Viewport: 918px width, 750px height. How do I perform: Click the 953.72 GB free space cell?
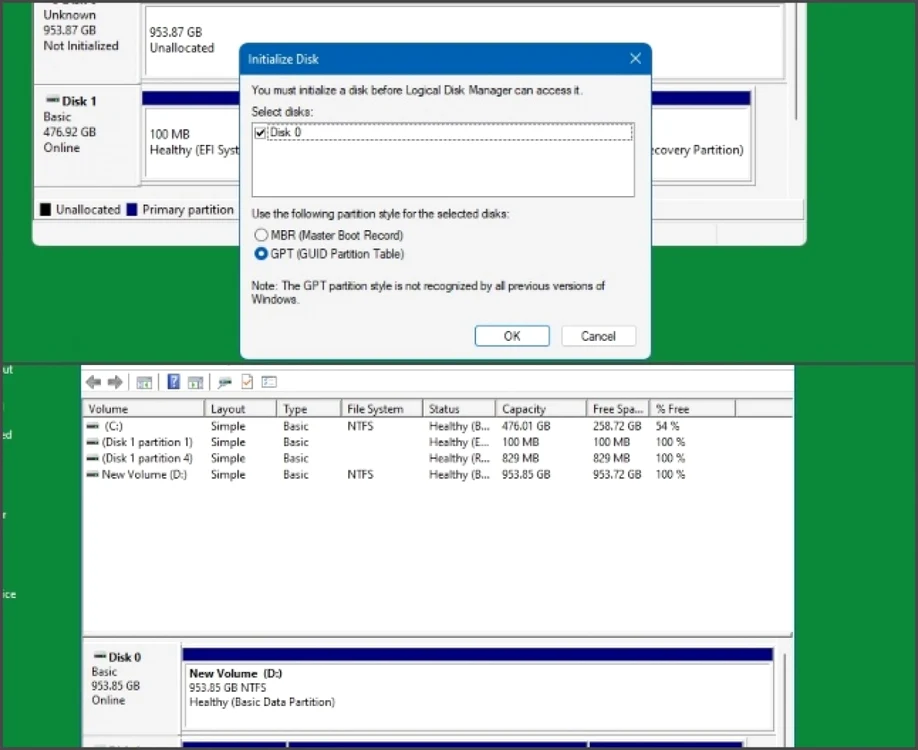tap(616, 475)
